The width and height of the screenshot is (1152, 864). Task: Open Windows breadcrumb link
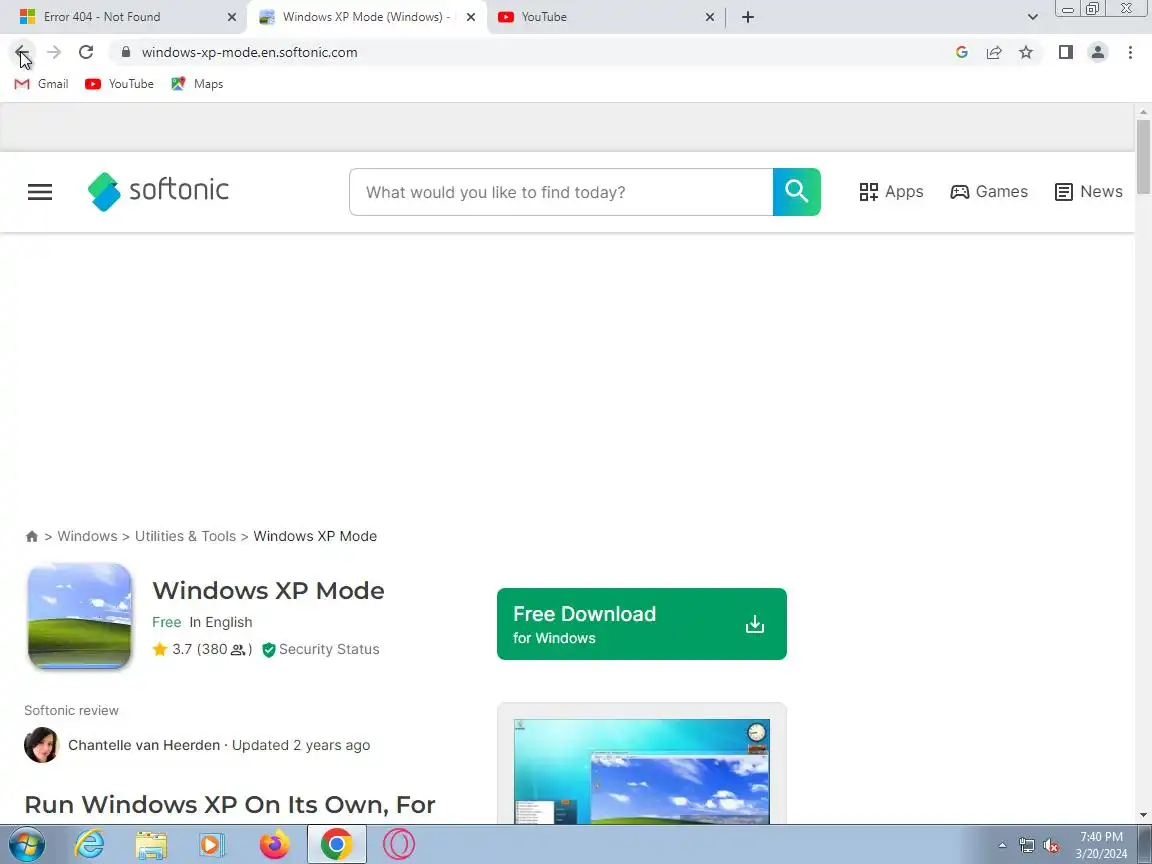87,536
